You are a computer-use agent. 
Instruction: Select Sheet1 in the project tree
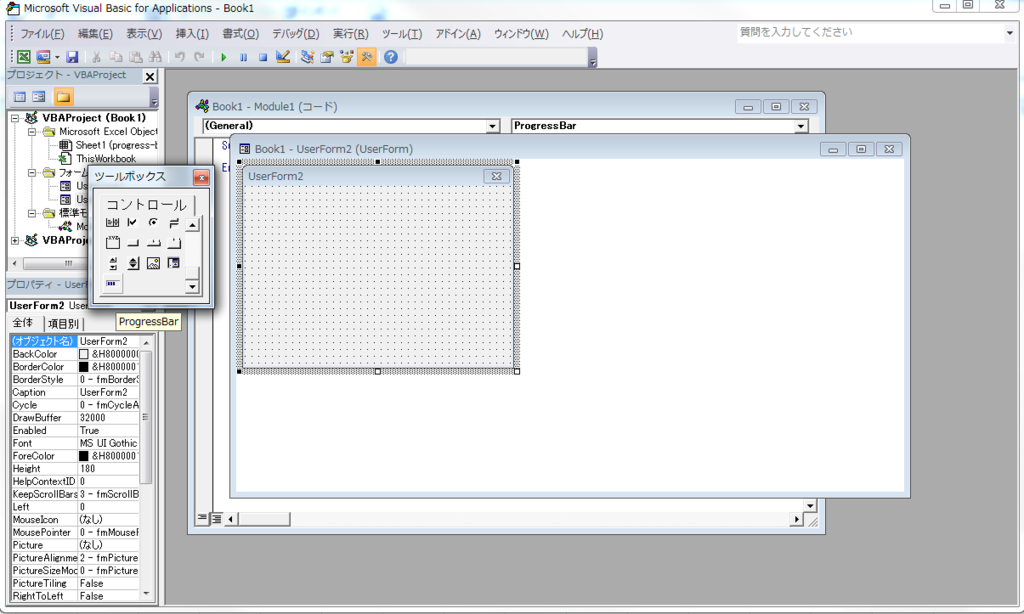tap(108, 145)
